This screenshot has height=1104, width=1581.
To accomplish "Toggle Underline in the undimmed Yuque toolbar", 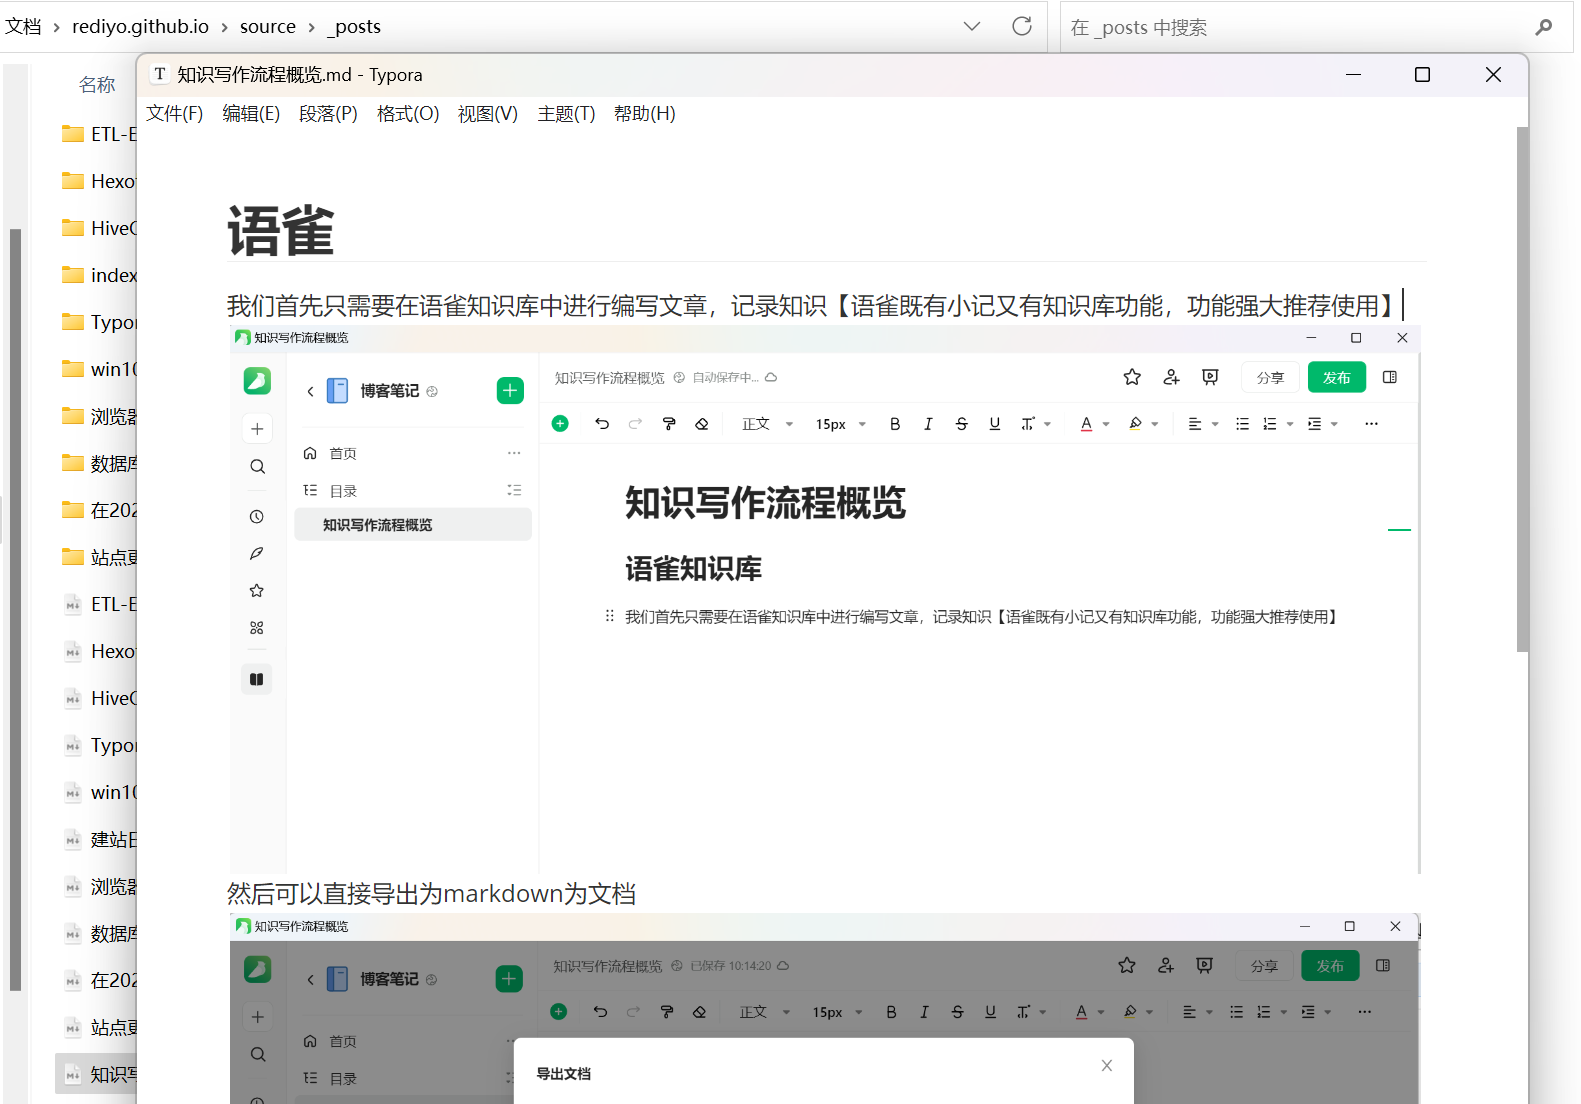I will tap(994, 424).
